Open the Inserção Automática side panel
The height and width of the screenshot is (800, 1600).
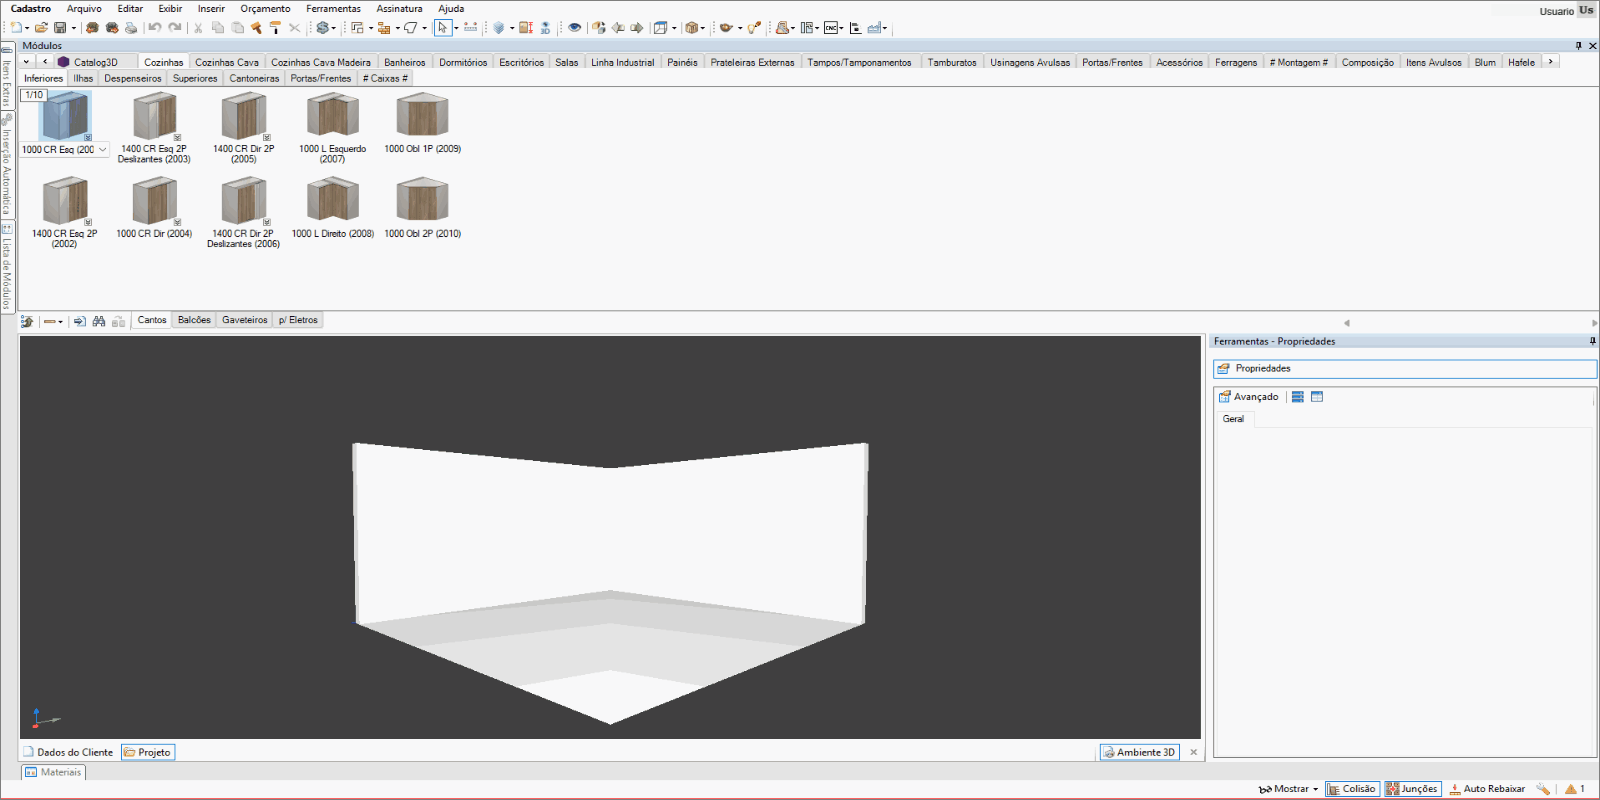coord(6,165)
